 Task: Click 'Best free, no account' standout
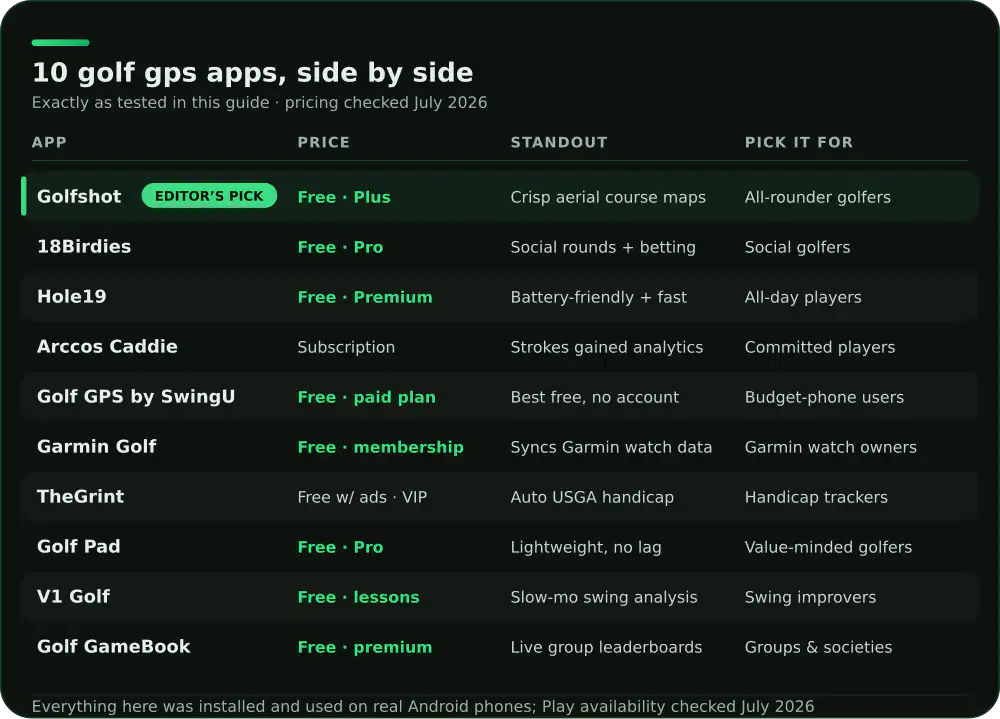click(594, 397)
